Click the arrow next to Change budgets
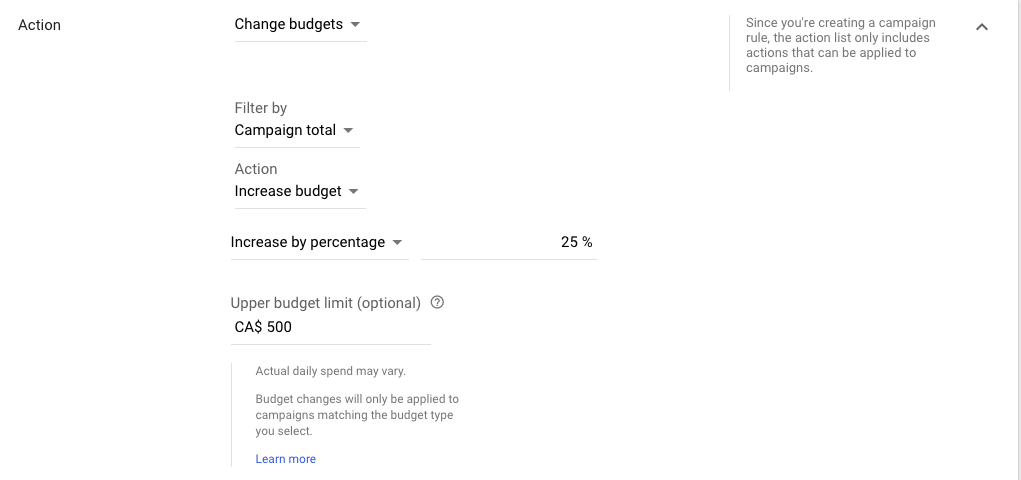 (x=355, y=24)
